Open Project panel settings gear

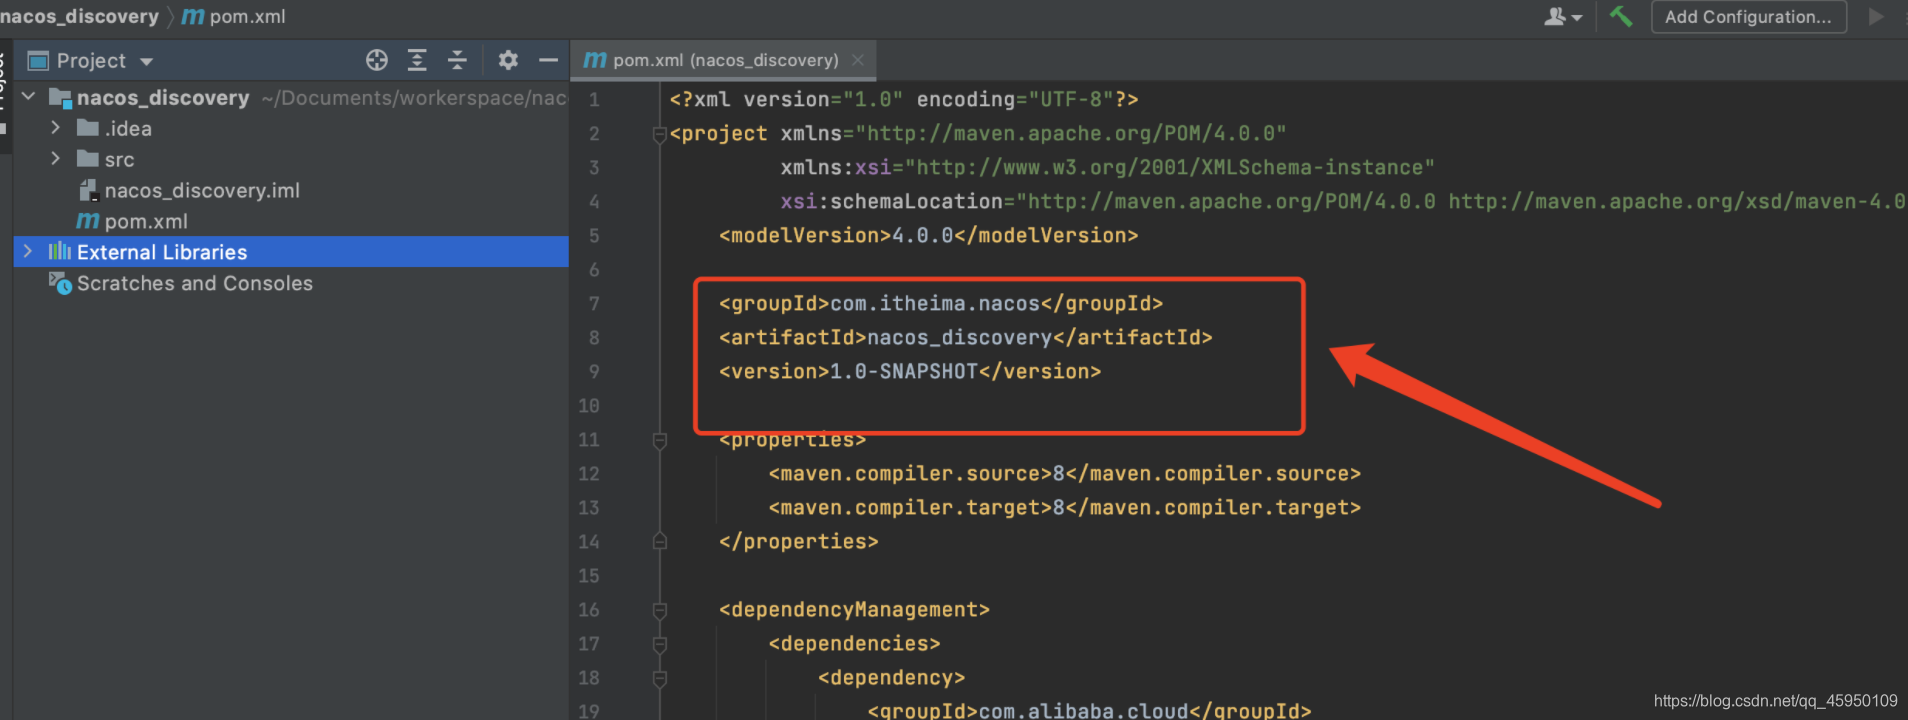508,60
